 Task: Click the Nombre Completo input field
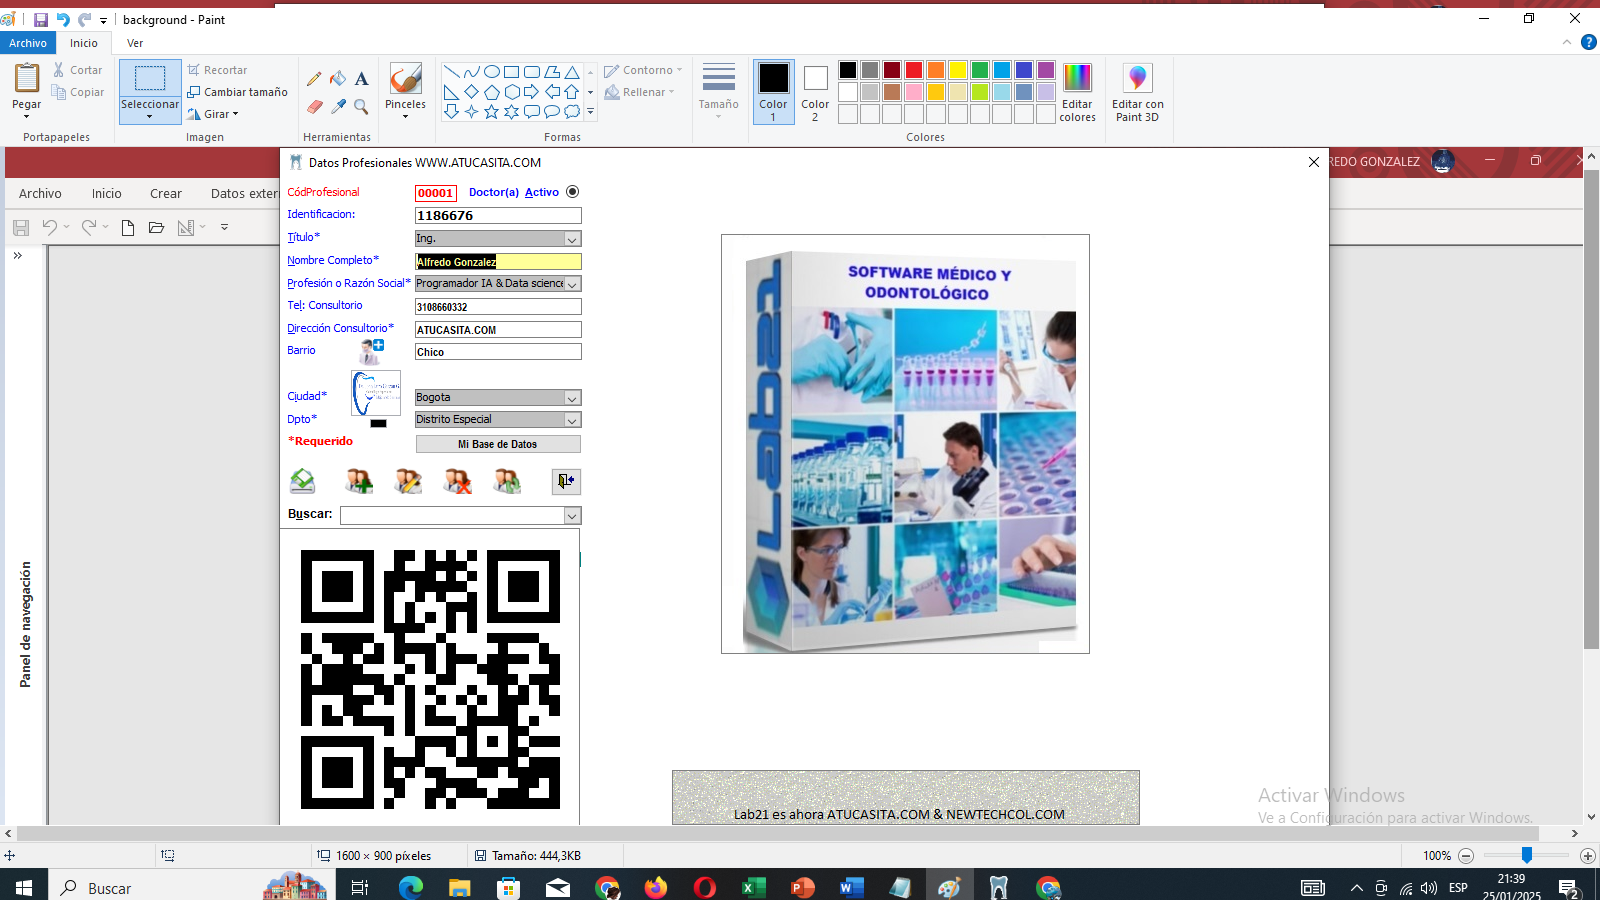point(498,262)
